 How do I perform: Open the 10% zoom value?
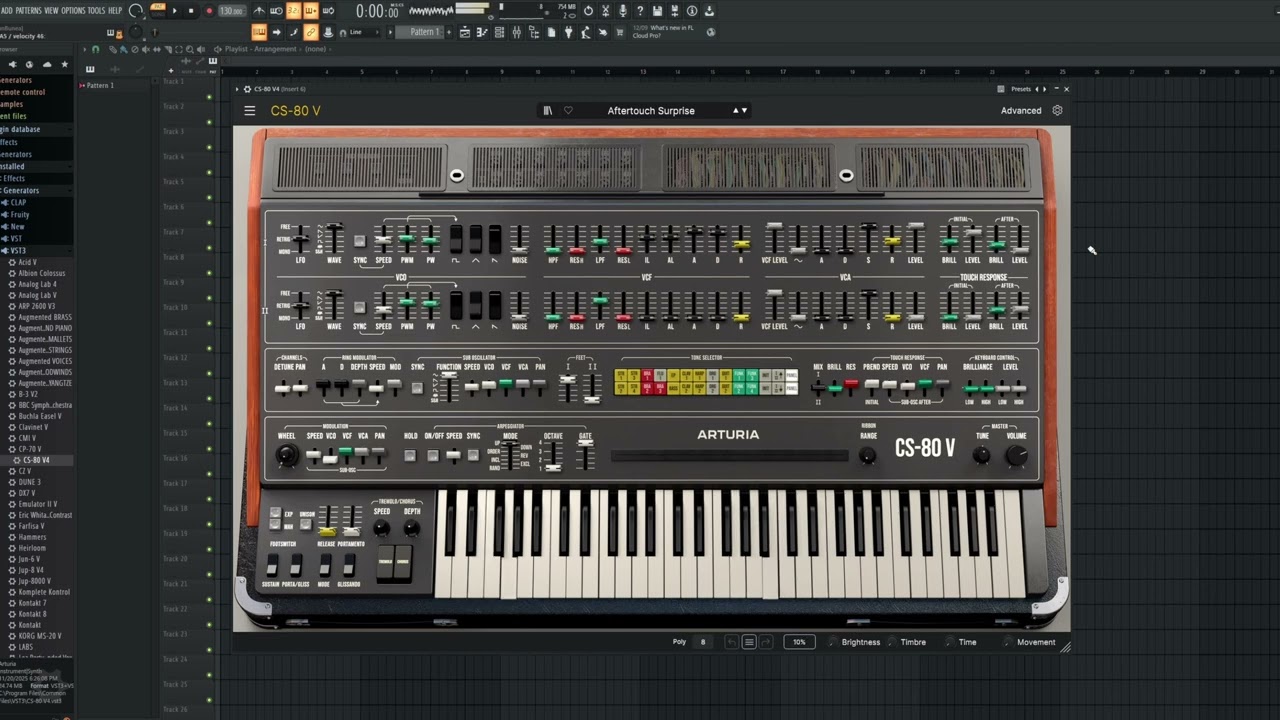(x=799, y=642)
